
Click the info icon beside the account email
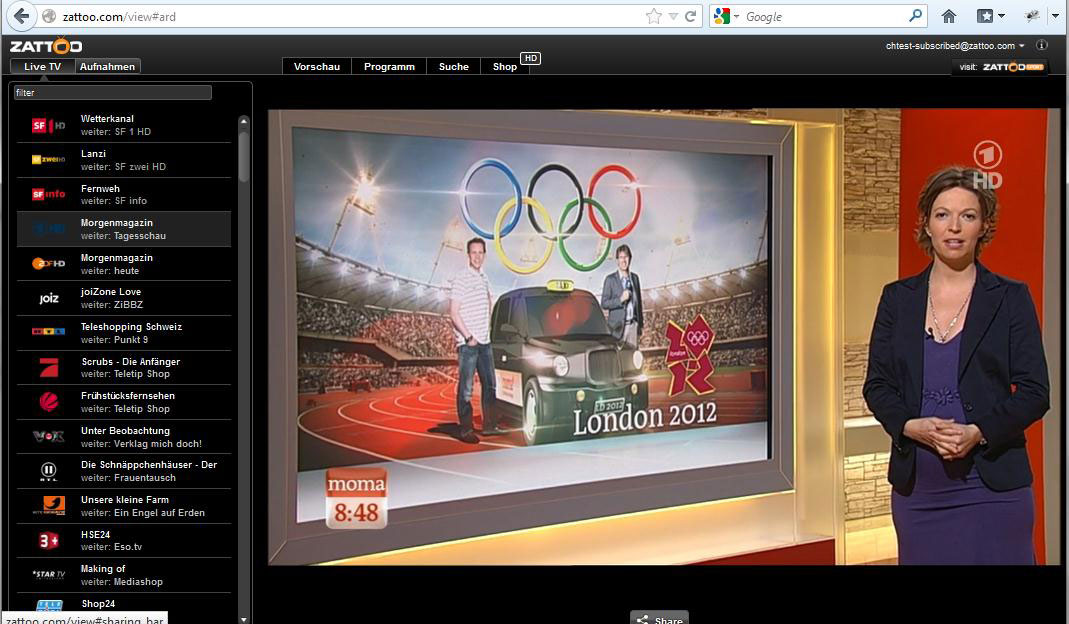click(x=1042, y=46)
